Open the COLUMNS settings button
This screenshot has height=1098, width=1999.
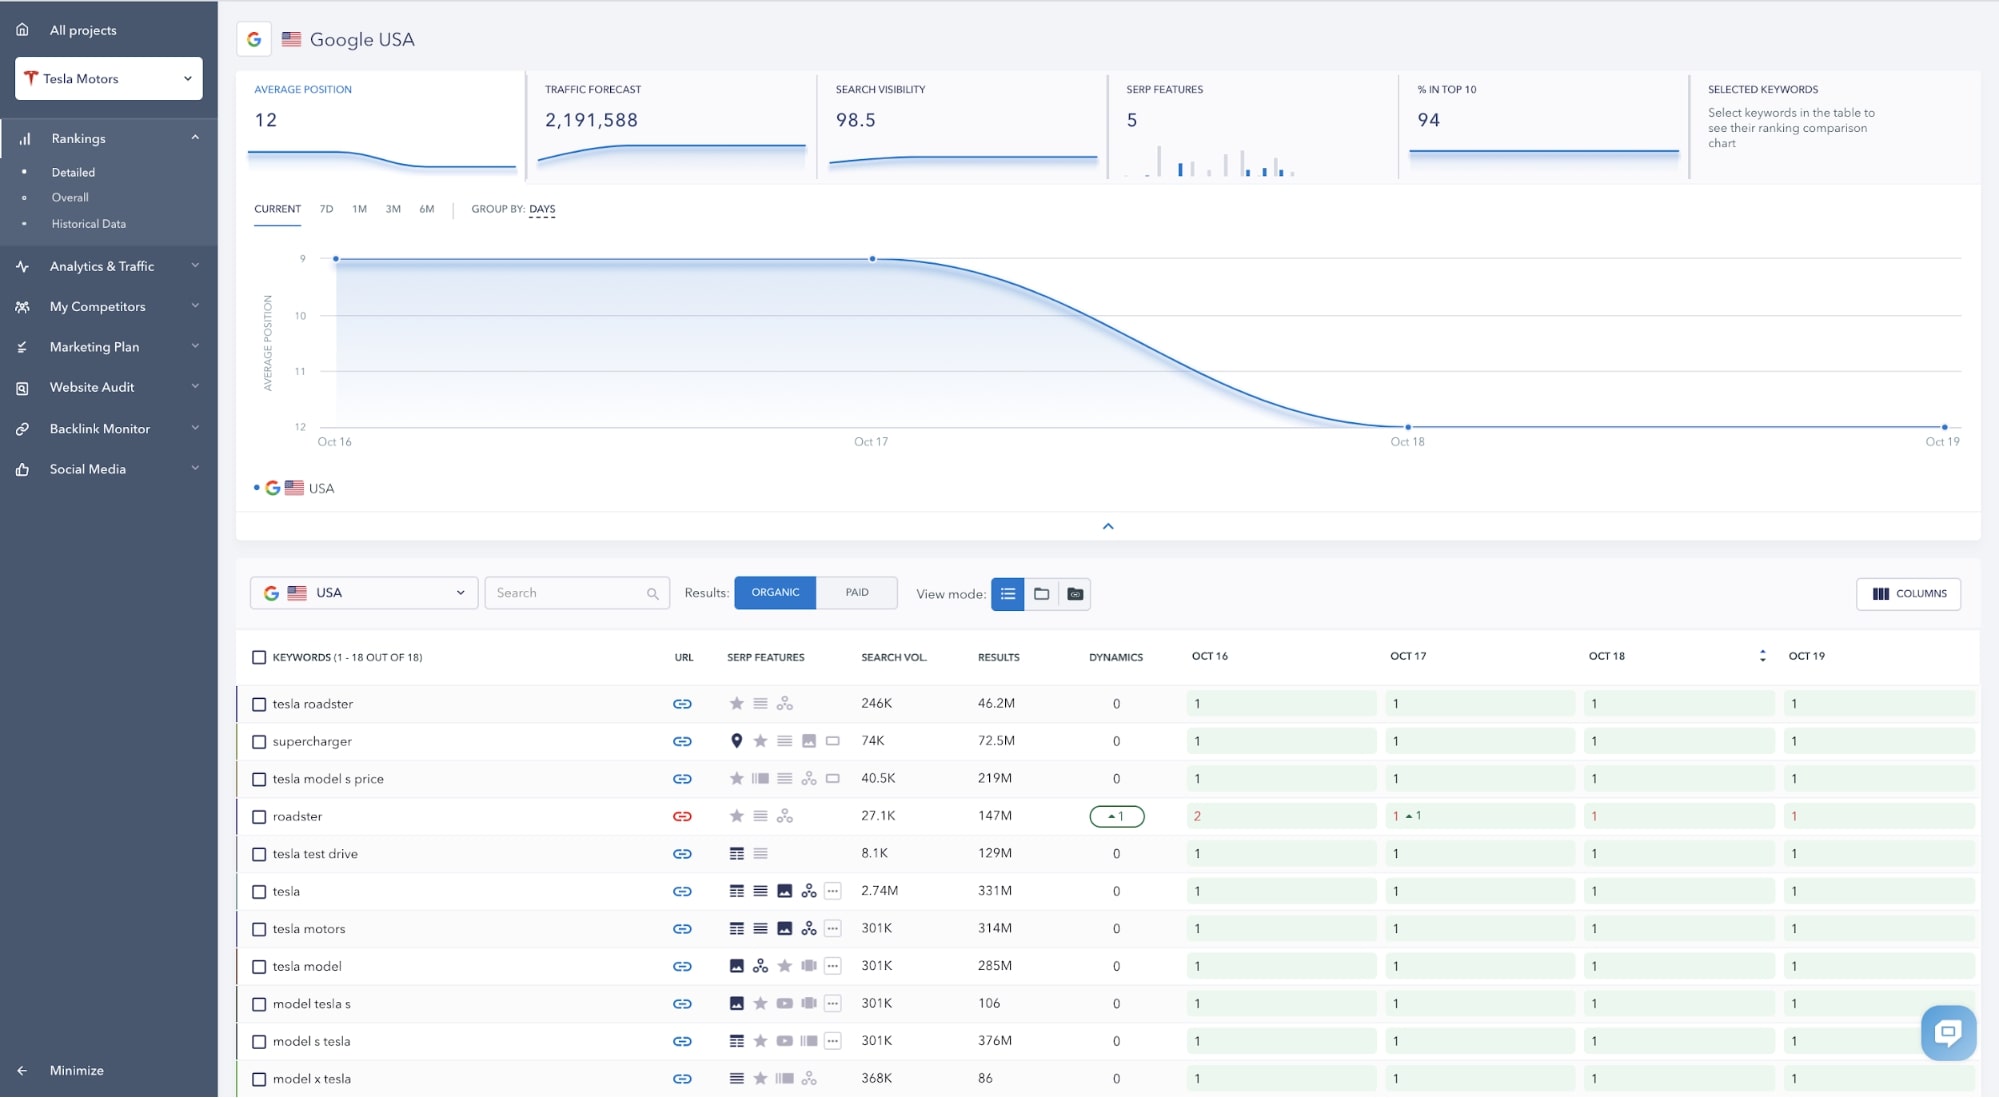click(x=1908, y=594)
